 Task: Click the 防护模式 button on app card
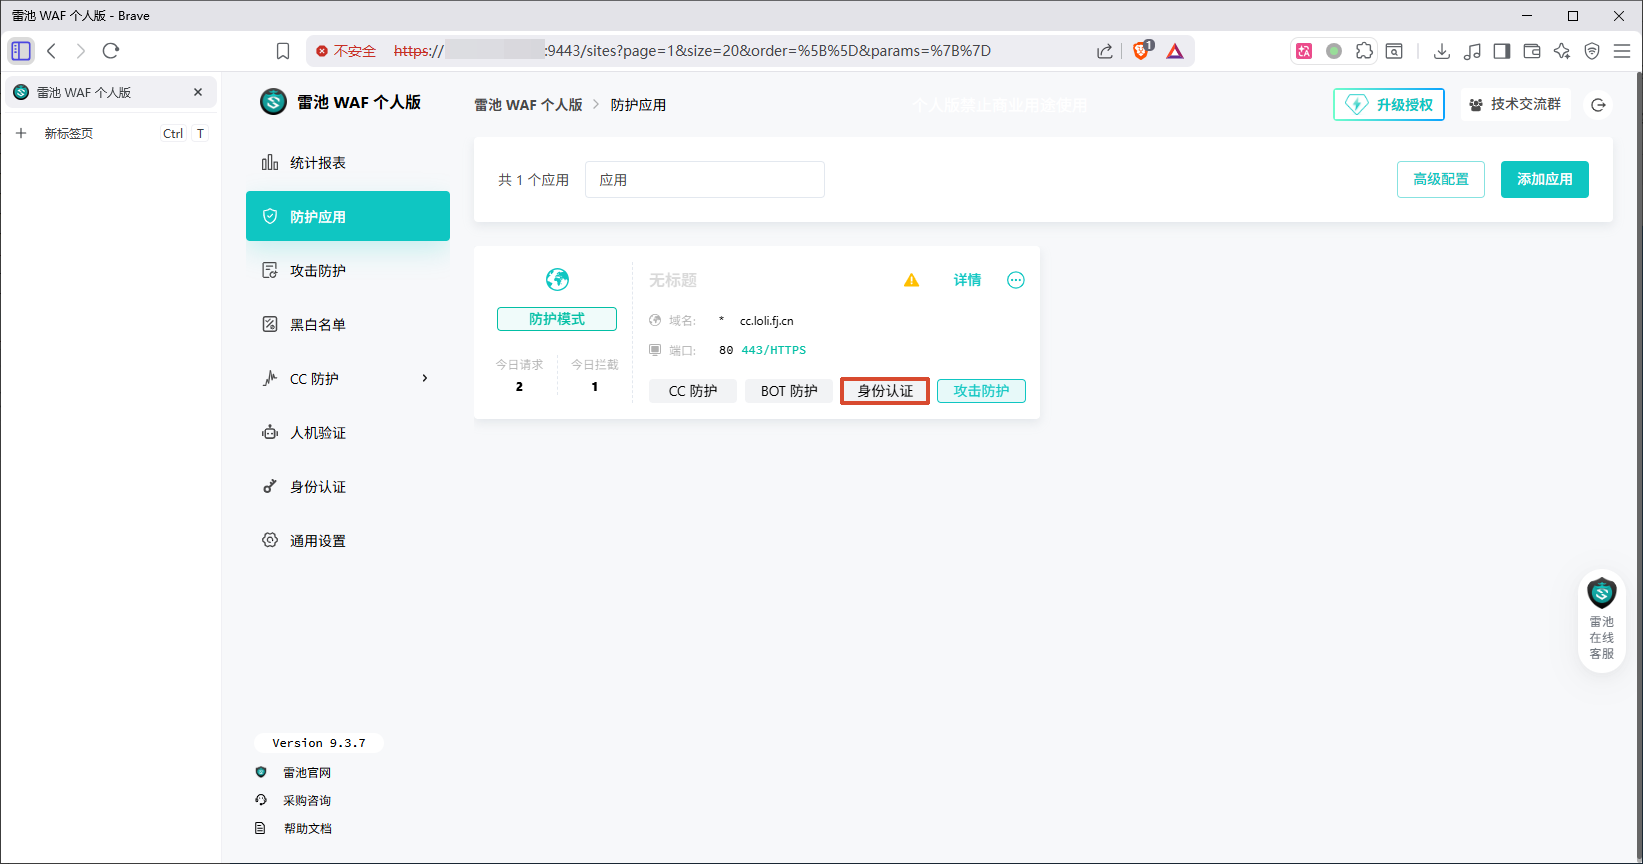coord(557,319)
